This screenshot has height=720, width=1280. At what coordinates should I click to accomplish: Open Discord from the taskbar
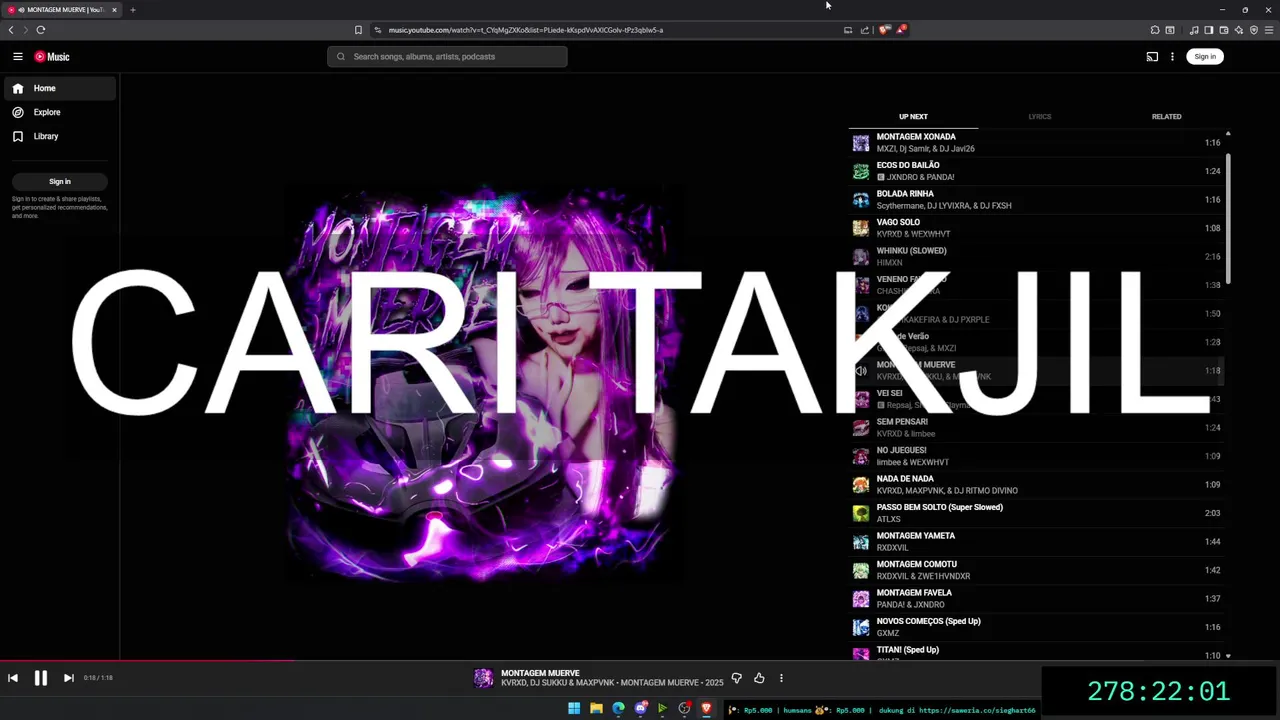click(641, 709)
